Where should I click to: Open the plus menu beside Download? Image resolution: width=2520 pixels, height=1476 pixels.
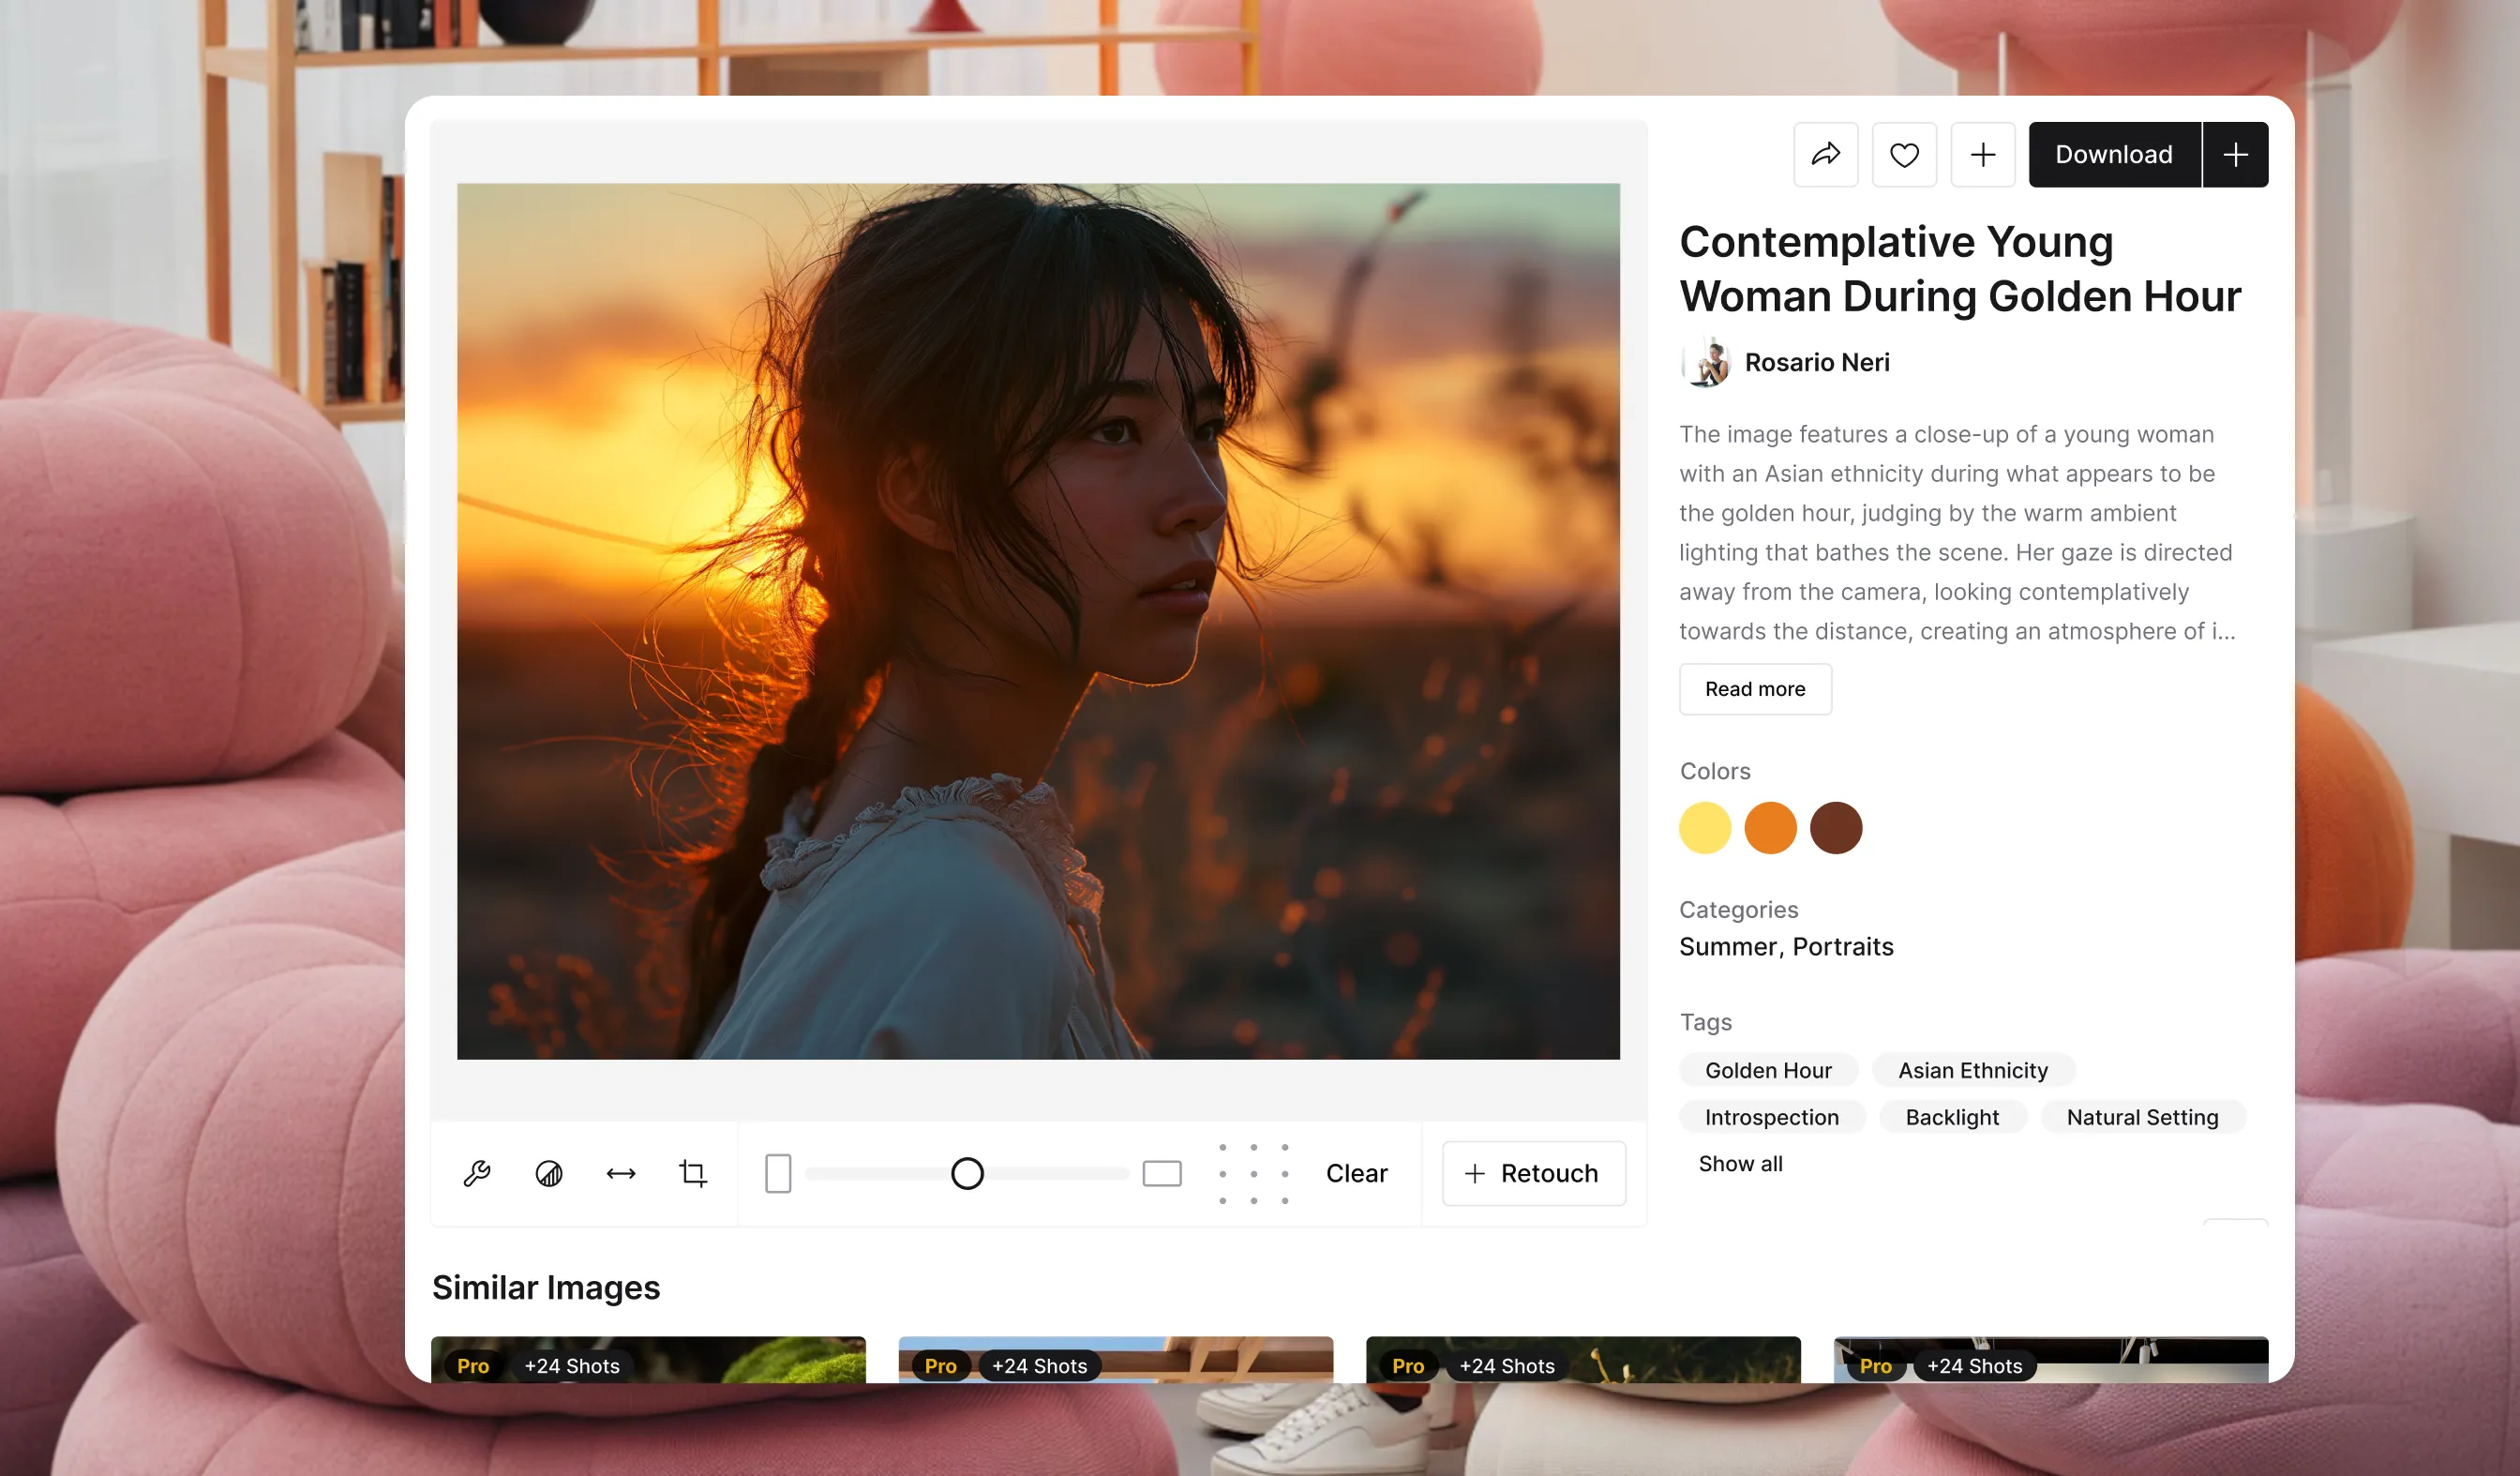pos(2235,155)
